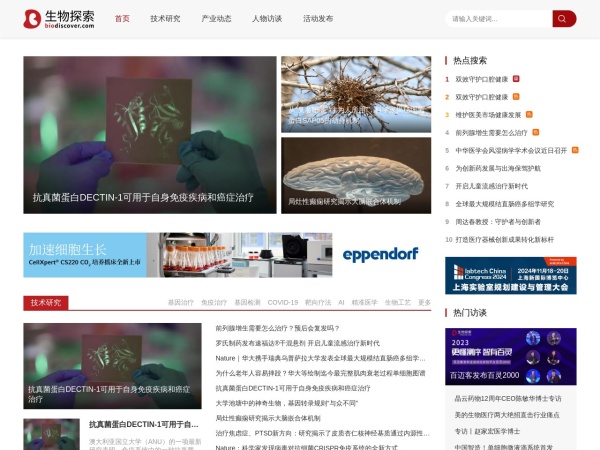Viewport: 600px width, 450px height.
Task: Open interview 美的生物医疗两大绝招直击行业痛点
Action: click(x=507, y=415)
